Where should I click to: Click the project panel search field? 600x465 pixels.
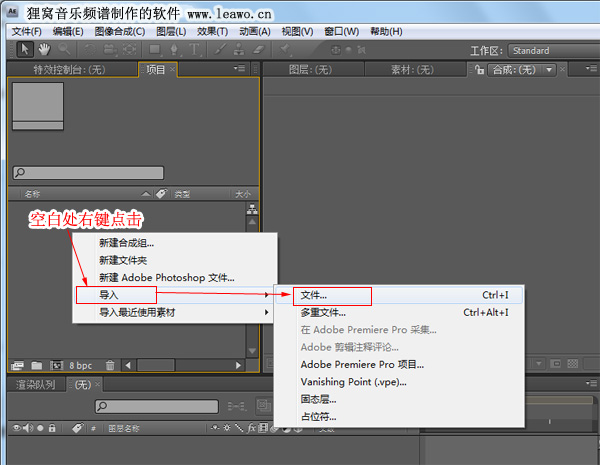(x=88, y=173)
